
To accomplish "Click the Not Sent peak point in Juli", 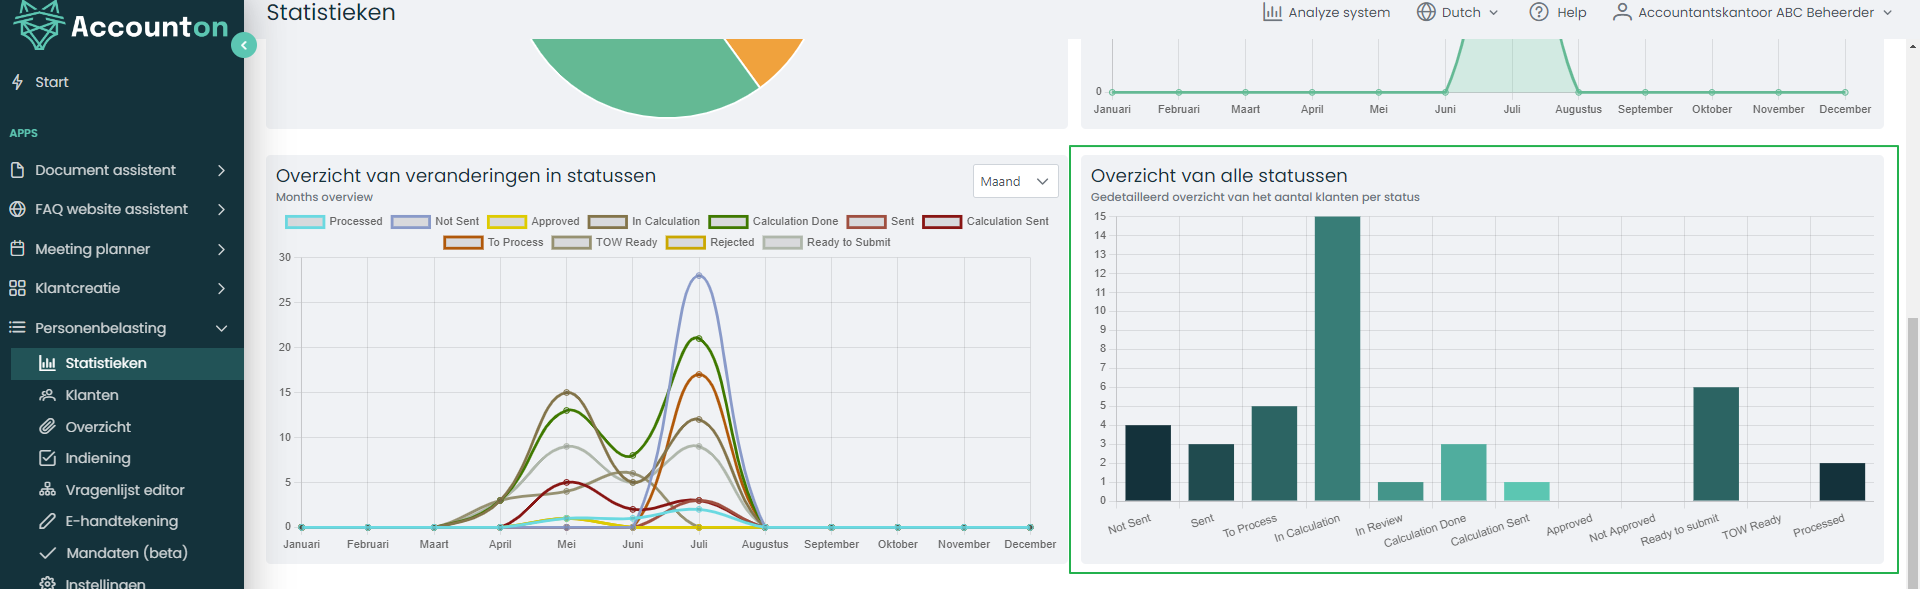I will (x=699, y=275).
